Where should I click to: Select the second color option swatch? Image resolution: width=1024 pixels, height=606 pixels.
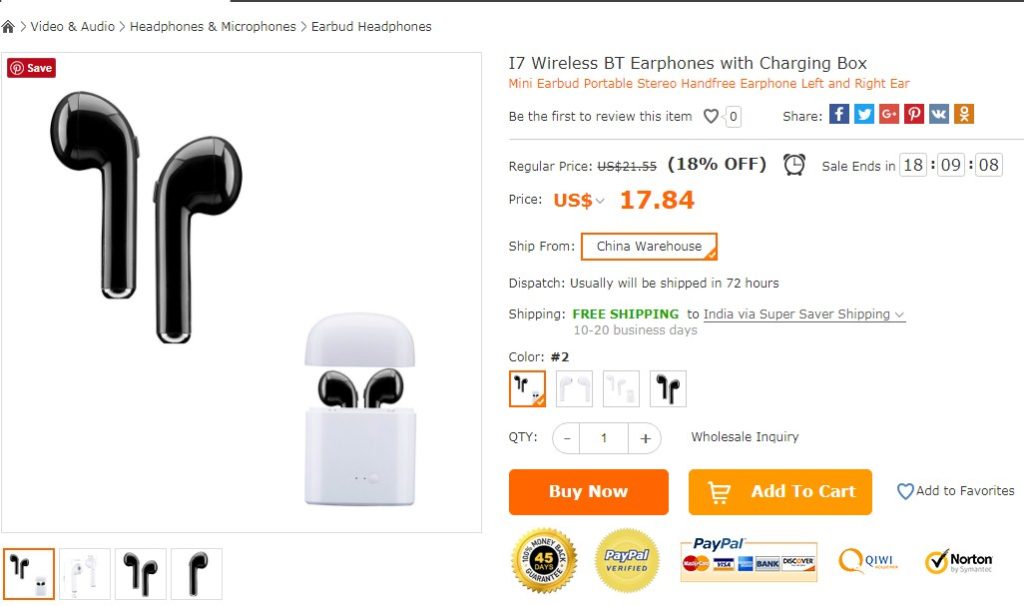[x=574, y=389]
